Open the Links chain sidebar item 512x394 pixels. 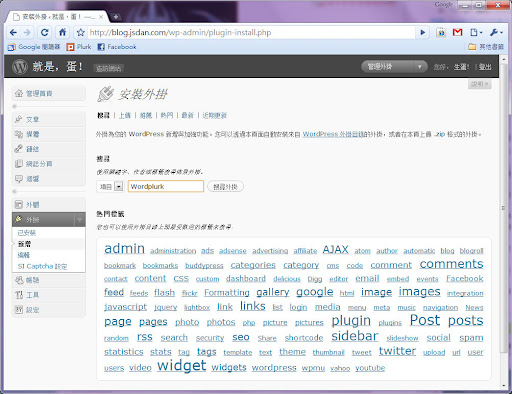pos(49,149)
